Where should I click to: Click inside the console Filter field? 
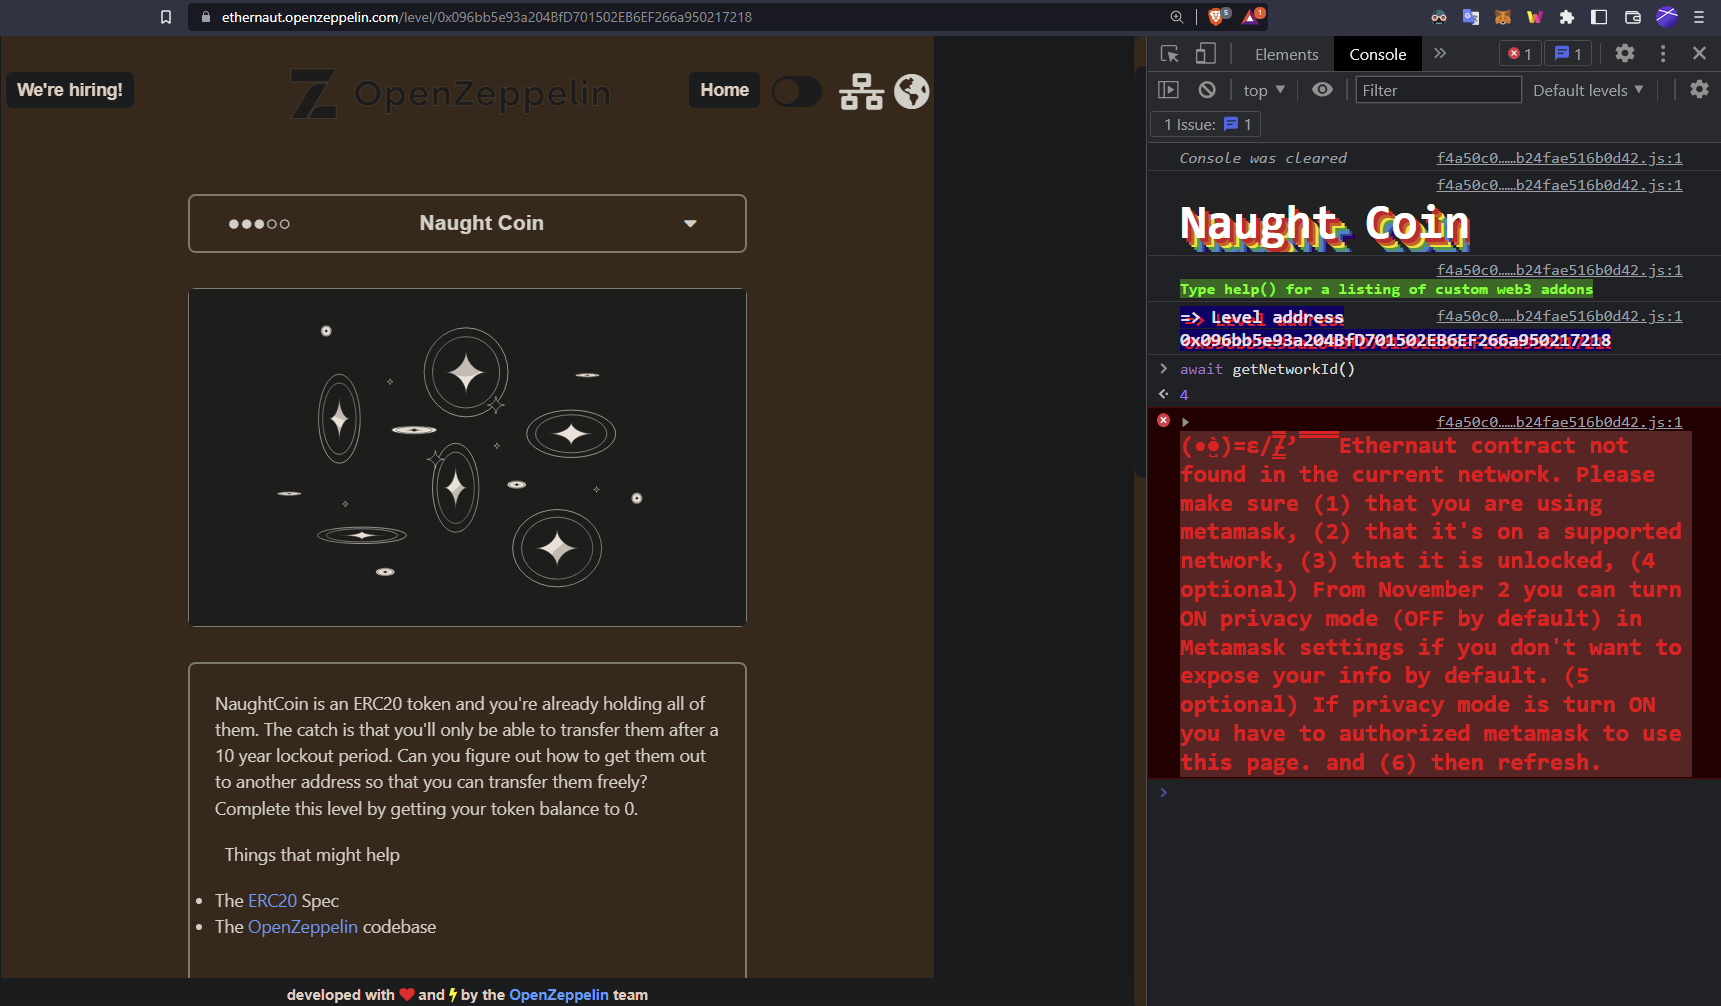point(1438,89)
